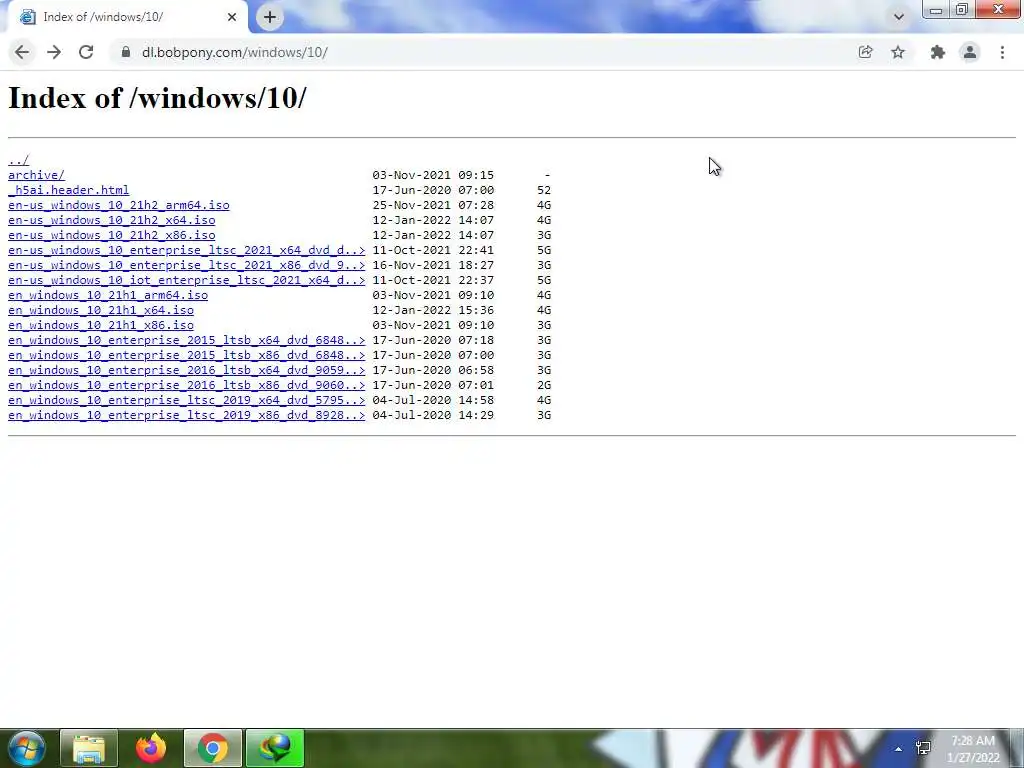Open Chrome three-dot menu
Screen dimensions: 1024x768
coord(1002,52)
